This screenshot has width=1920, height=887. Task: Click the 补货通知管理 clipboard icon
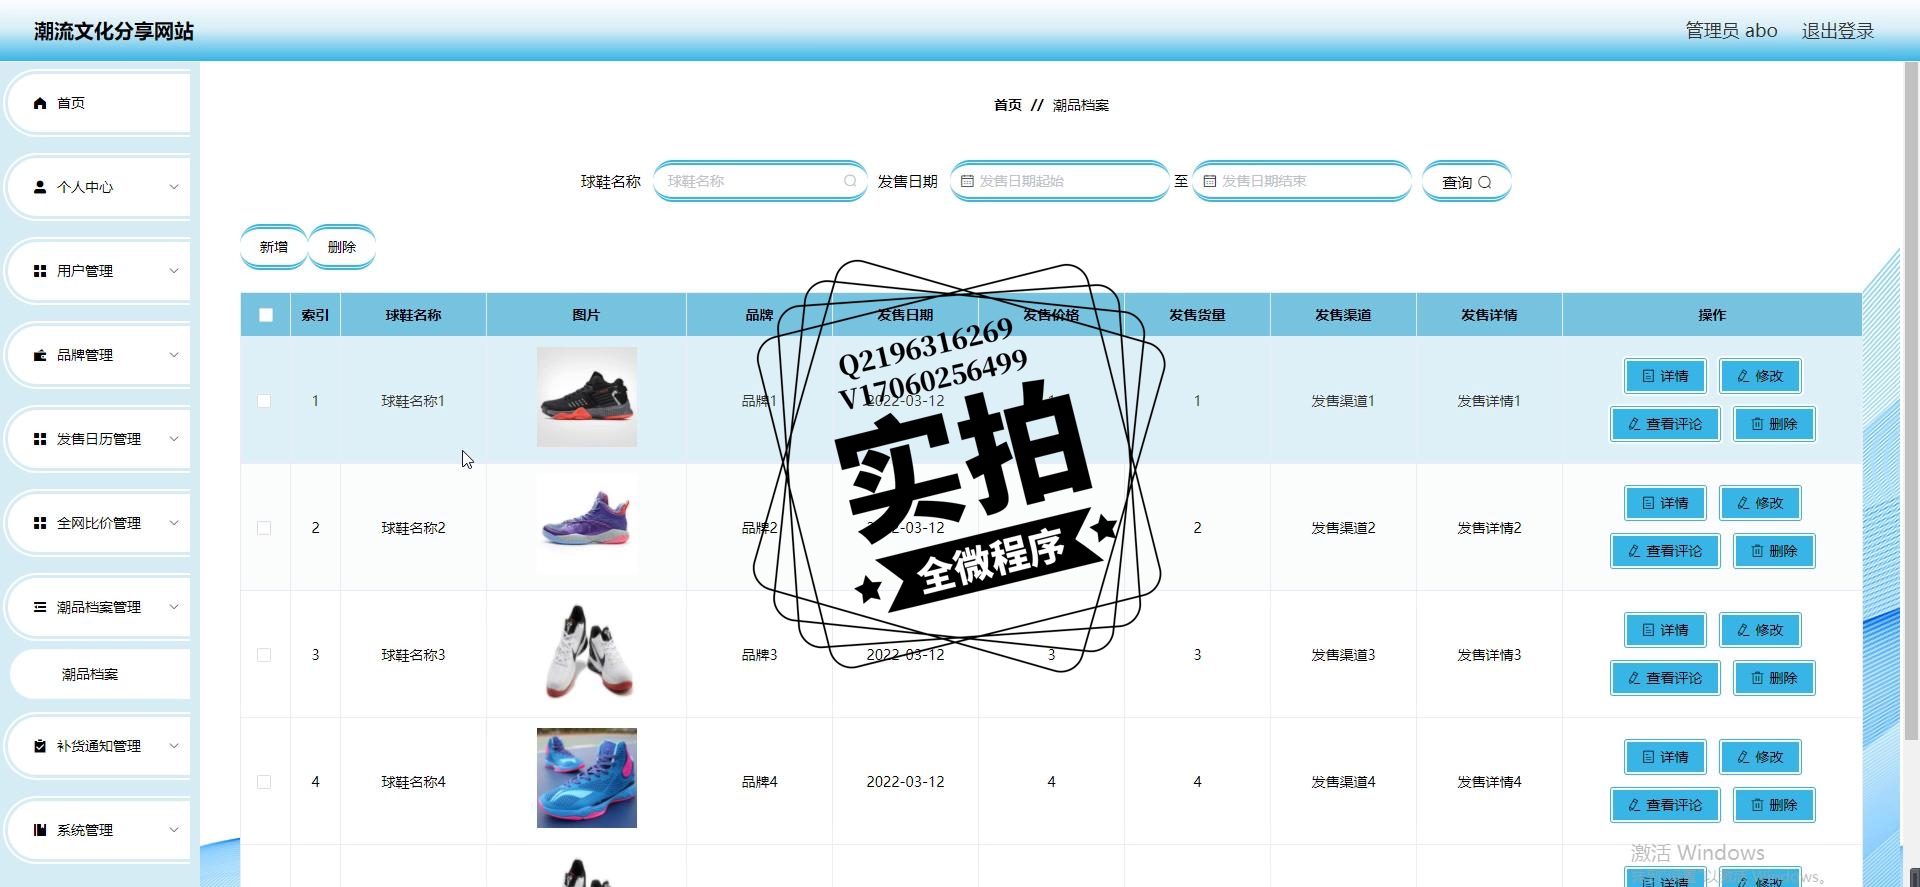tap(40, 746)
